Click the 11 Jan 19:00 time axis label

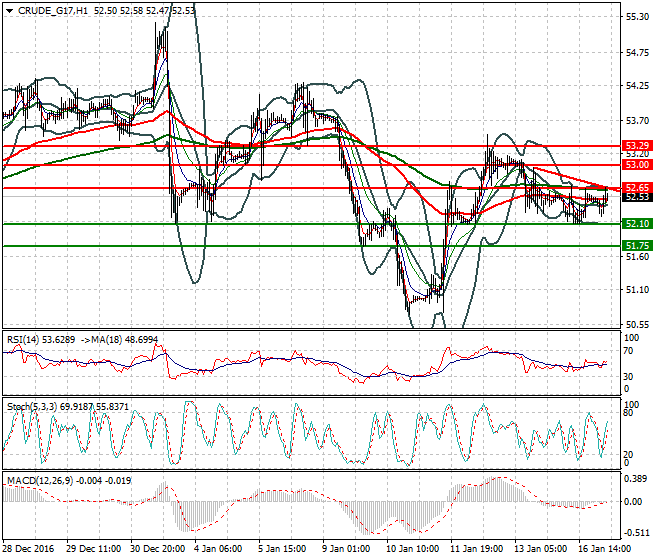(474, 550)
